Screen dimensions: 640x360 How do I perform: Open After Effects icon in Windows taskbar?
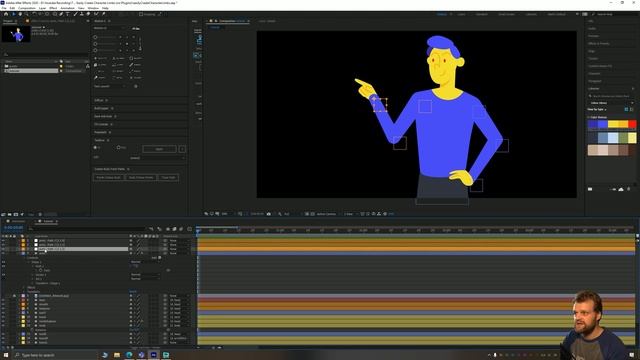153,355
